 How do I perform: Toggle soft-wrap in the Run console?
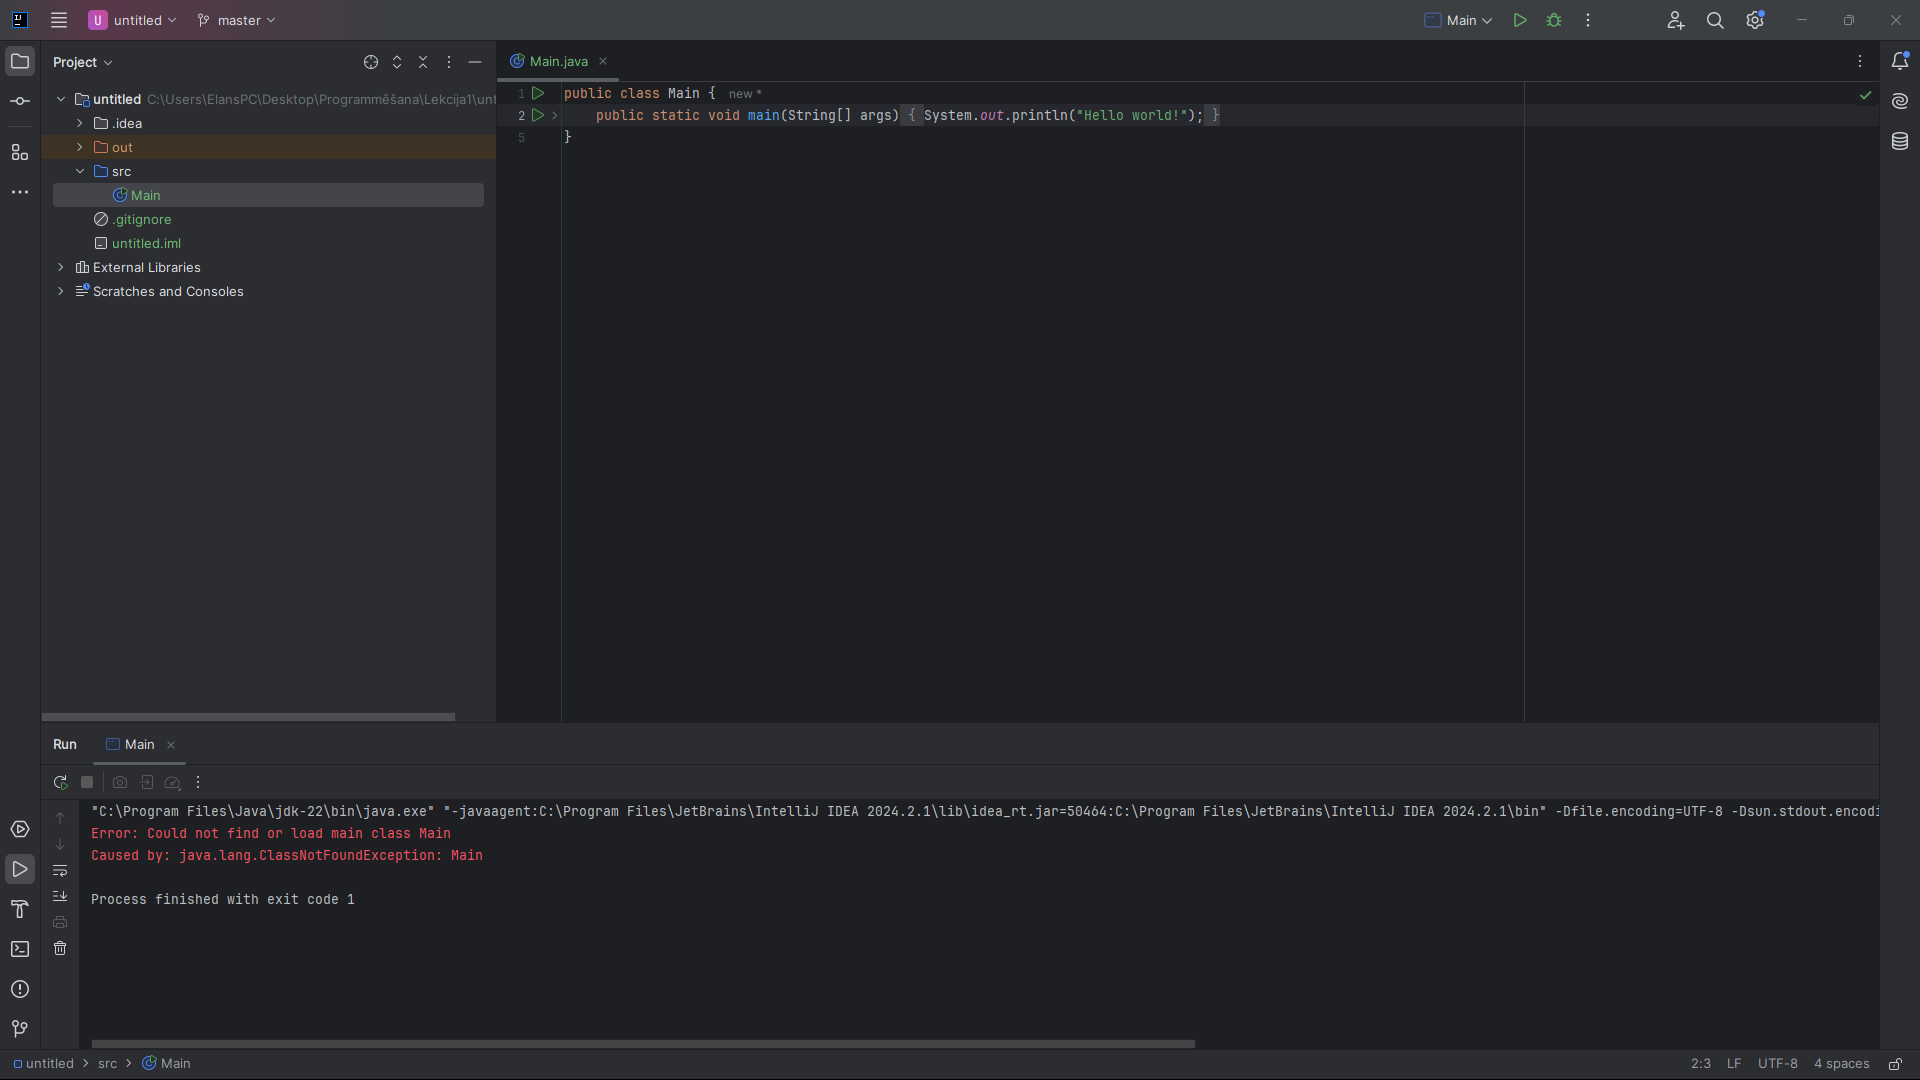click(60, 871)
